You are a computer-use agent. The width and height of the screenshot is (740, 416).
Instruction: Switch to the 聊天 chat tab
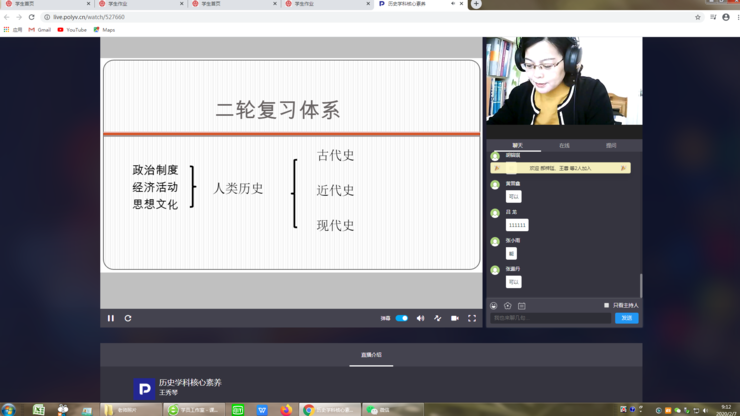point(517,146)
